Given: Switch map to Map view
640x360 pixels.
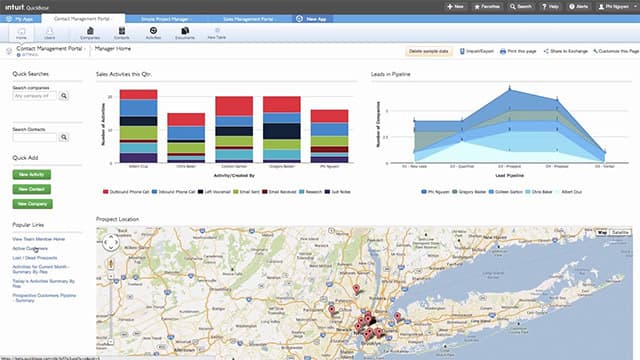Looking at the screenshot, I should point(602,232).
